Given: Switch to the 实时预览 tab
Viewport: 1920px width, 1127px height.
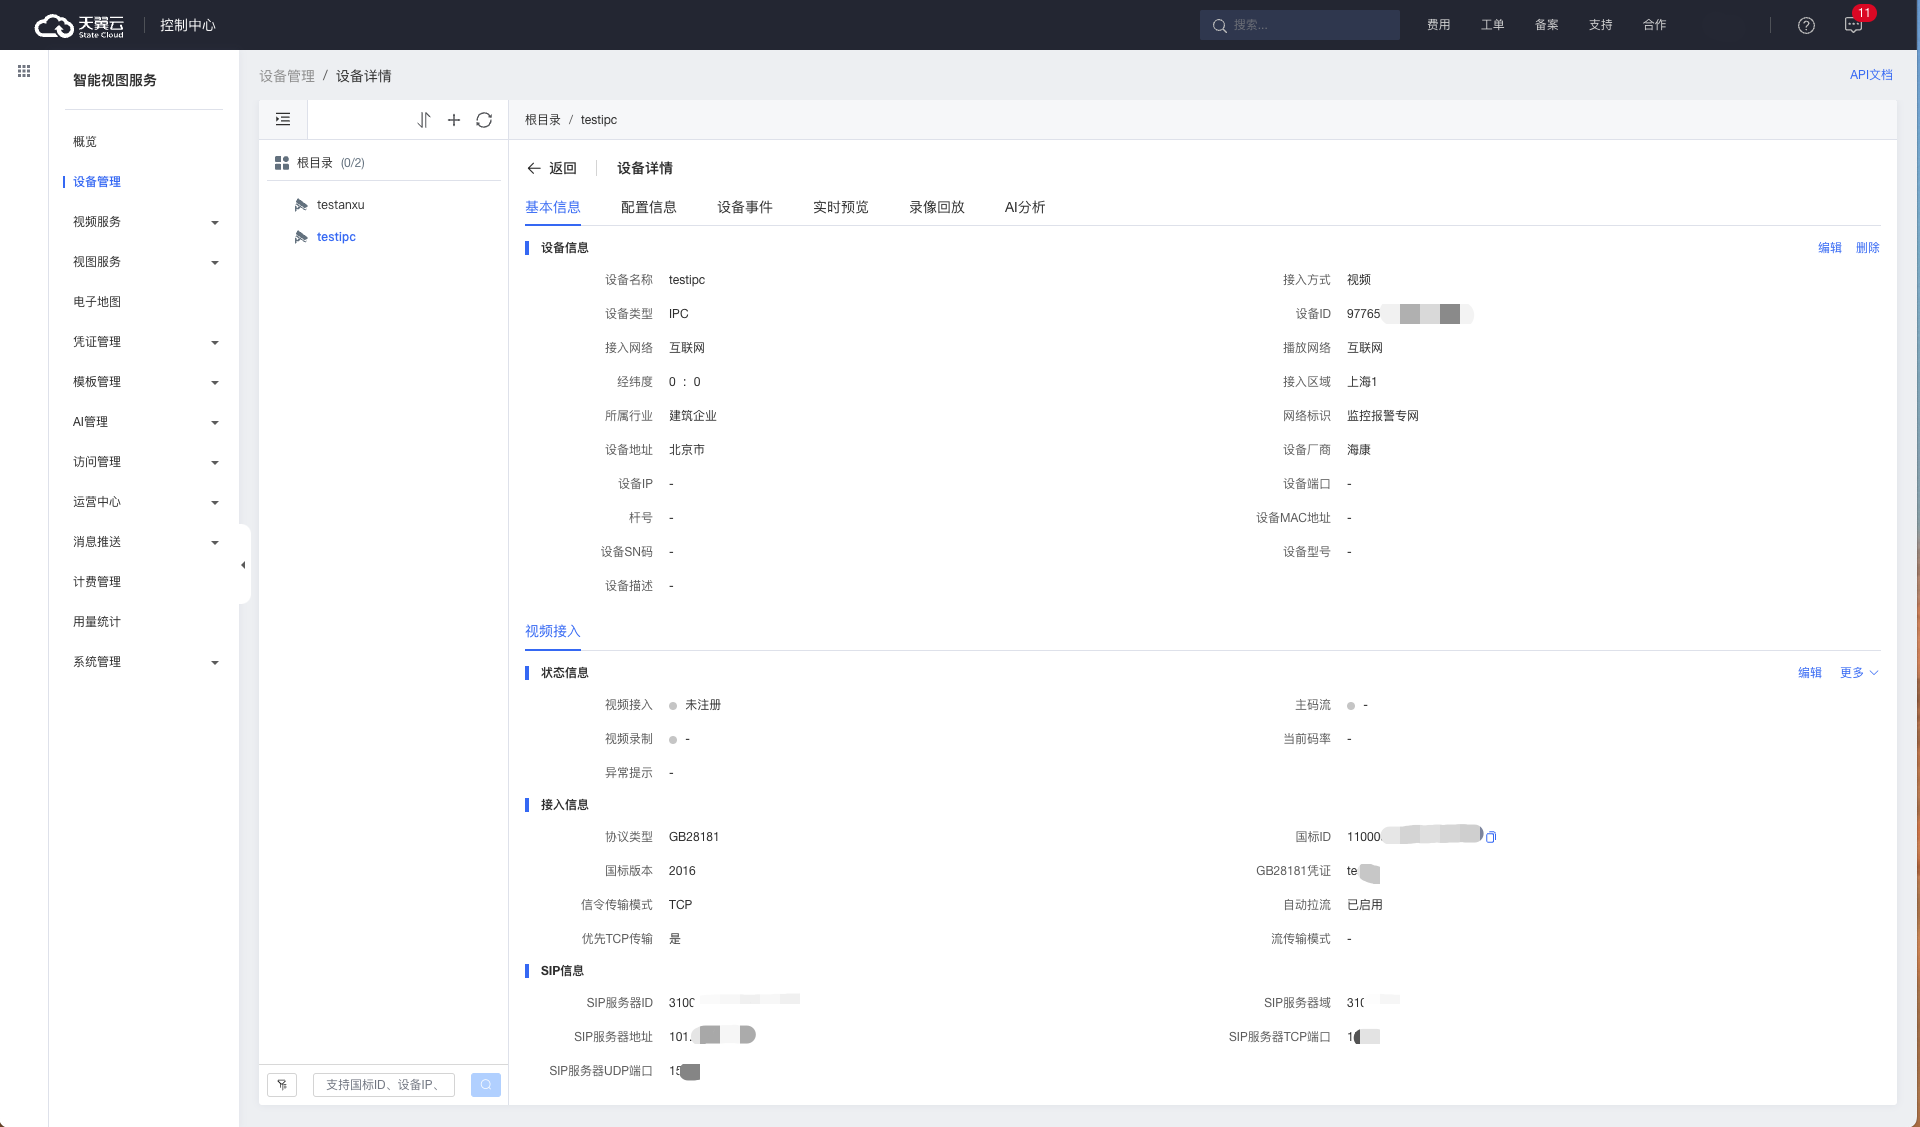Looking at the screenshot, I should [x=840, y=207].
